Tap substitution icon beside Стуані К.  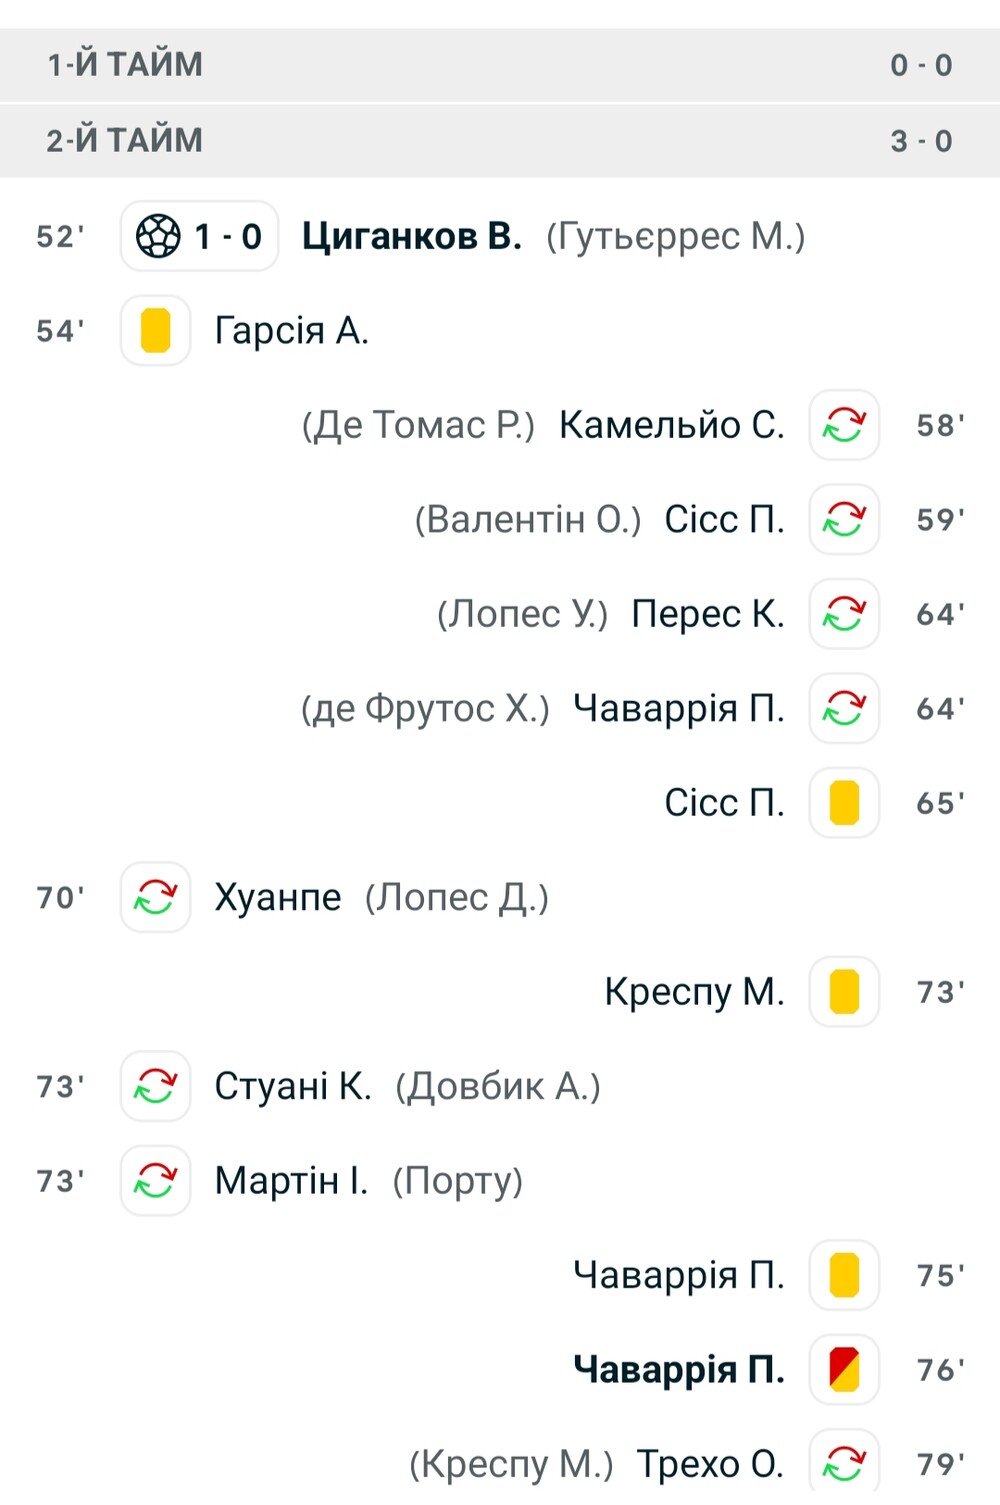coord(155,1086)
